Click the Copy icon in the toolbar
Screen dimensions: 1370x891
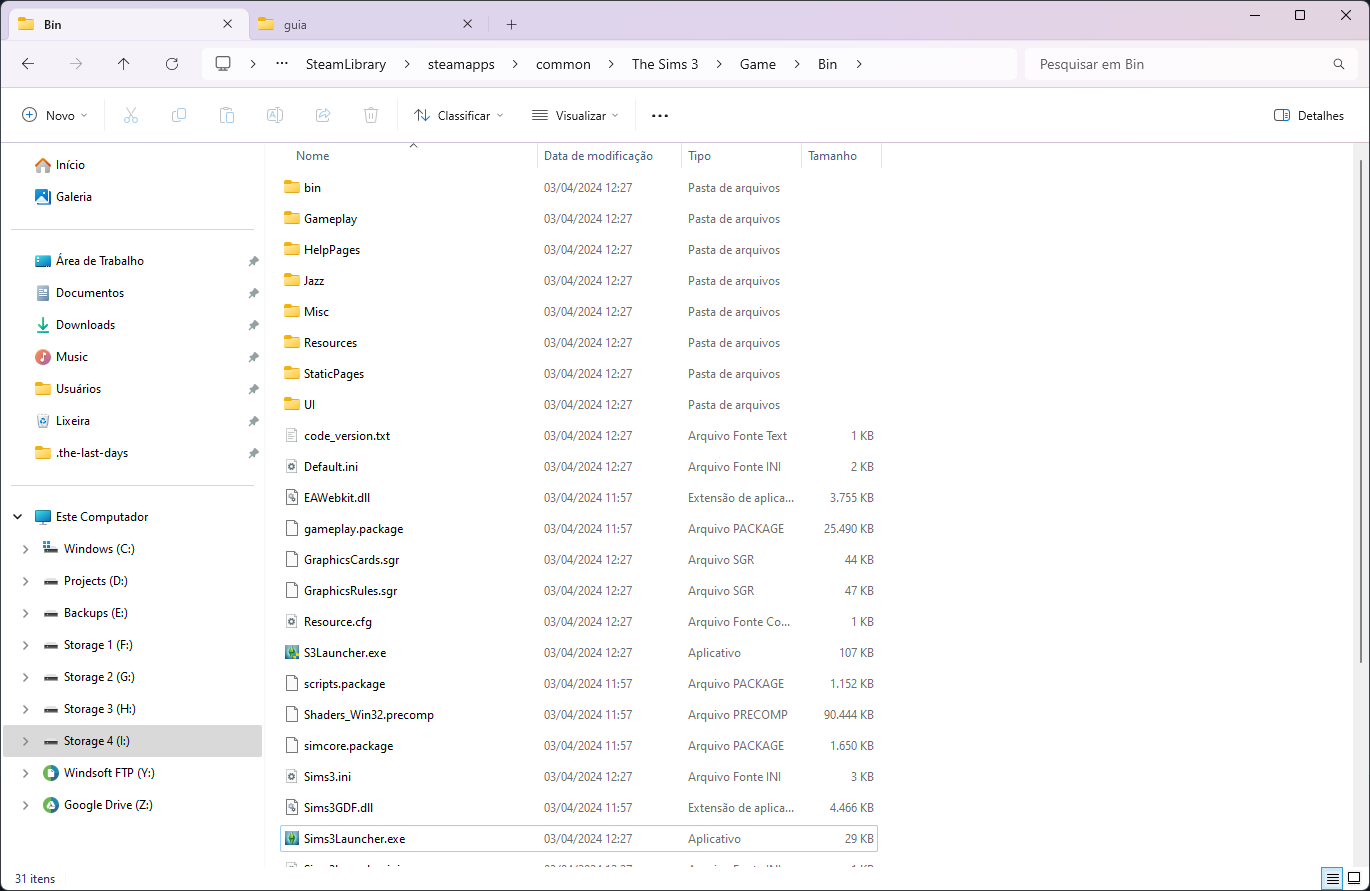coord(179,115)
